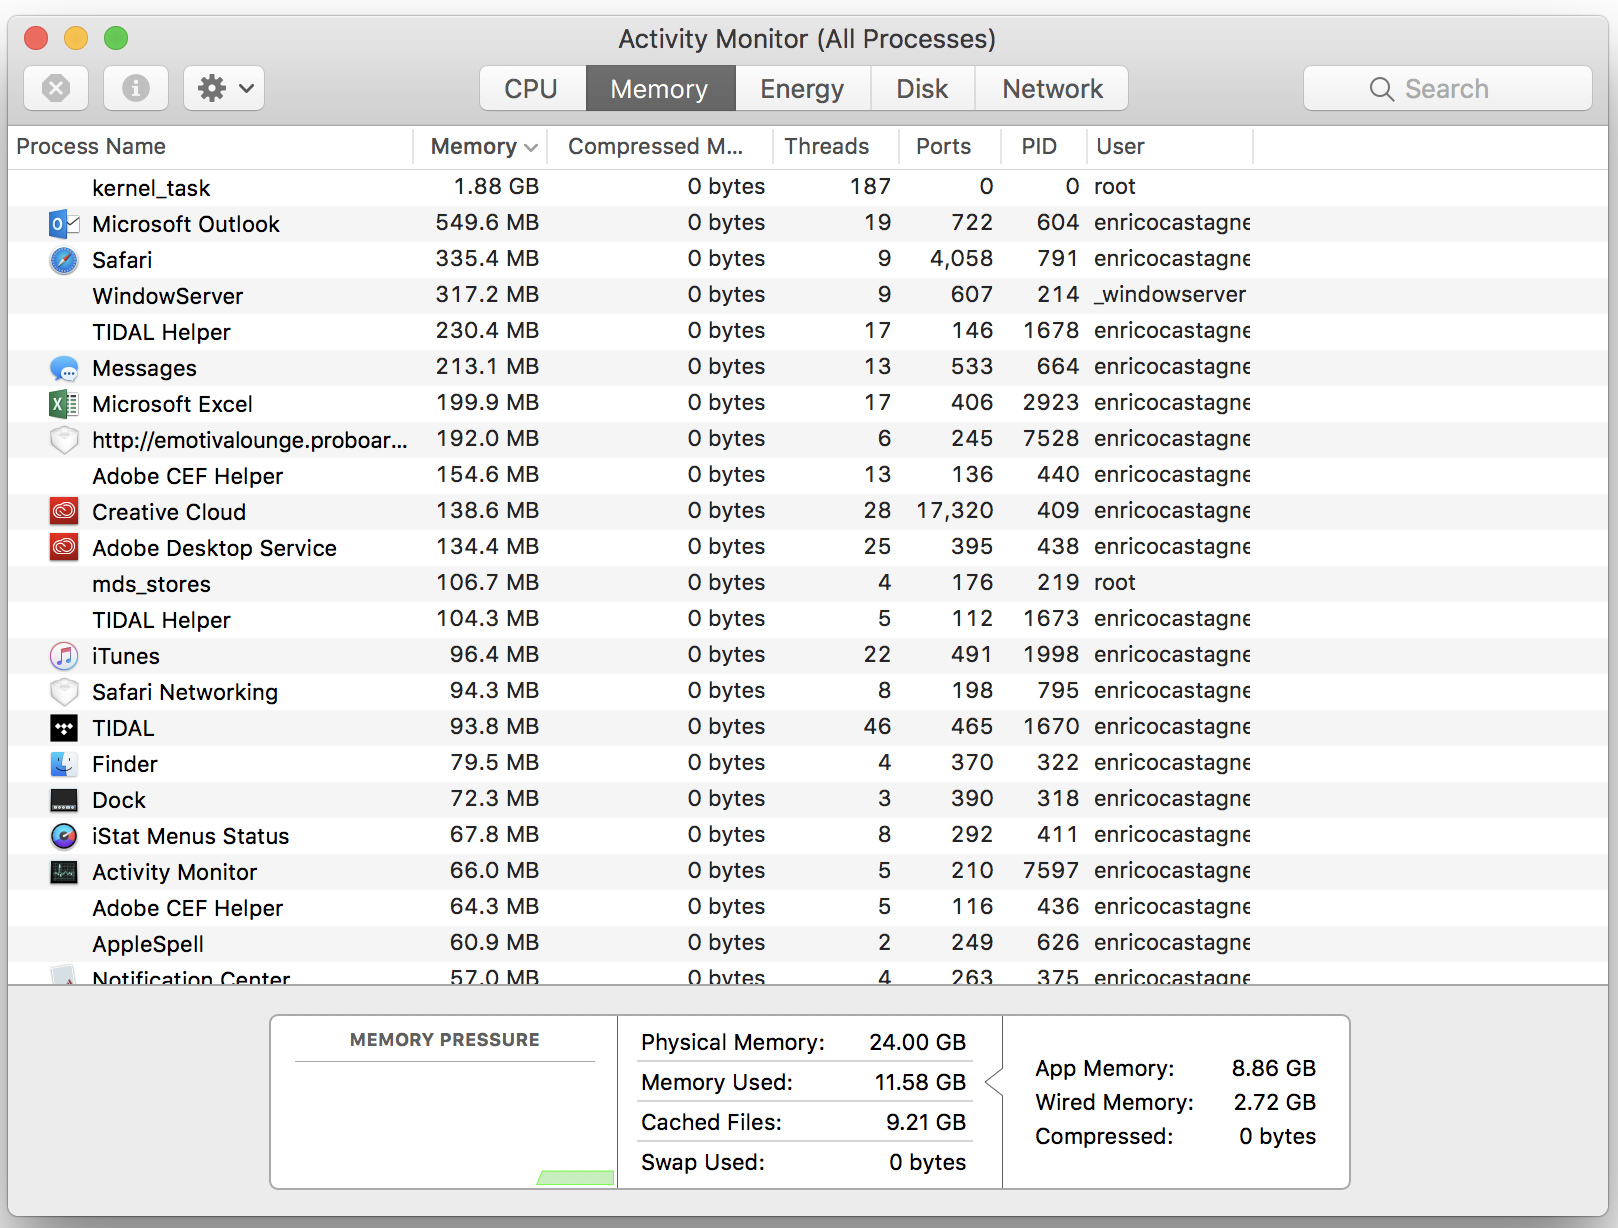The width and height of the screenshot is (1618, 1228).
Task: Focus the Search field
Action: click(1448, 88)
